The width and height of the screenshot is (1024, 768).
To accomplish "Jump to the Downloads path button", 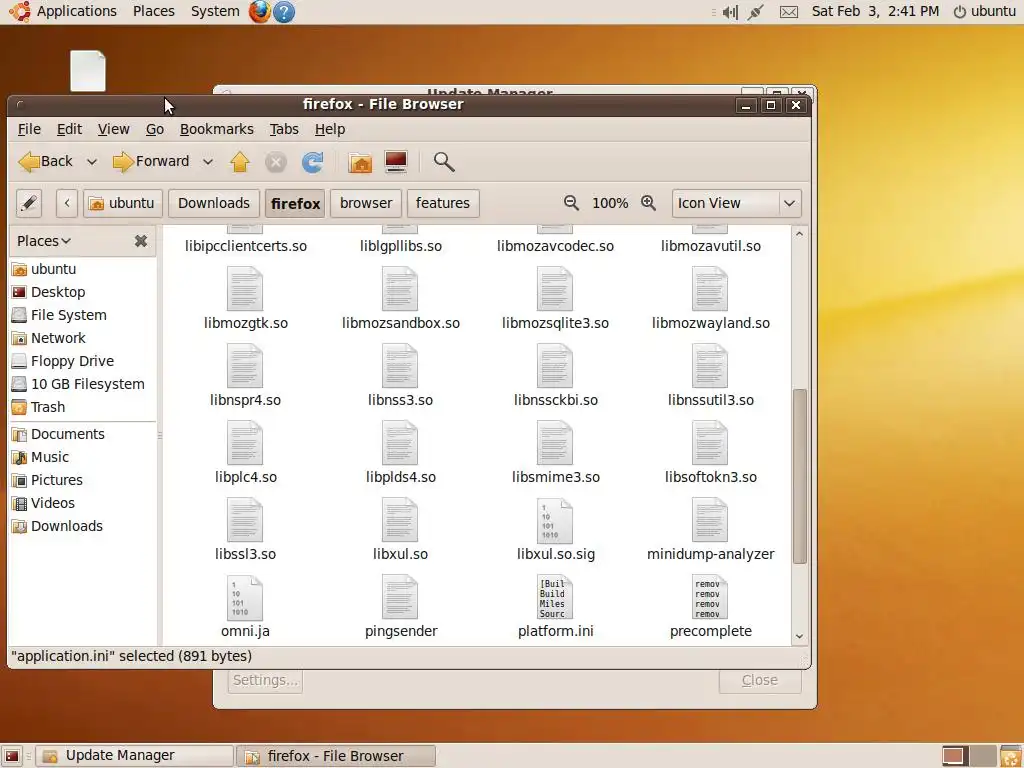I will 214,203.
